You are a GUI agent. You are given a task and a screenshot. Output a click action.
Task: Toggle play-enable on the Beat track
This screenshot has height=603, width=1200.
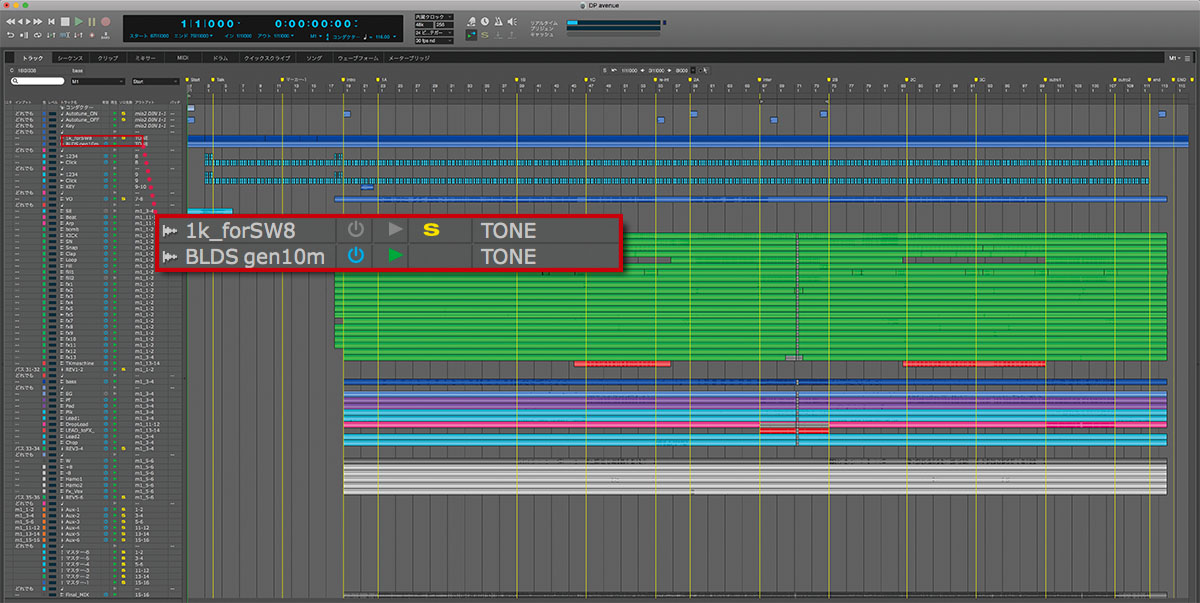tap(115, 217)
